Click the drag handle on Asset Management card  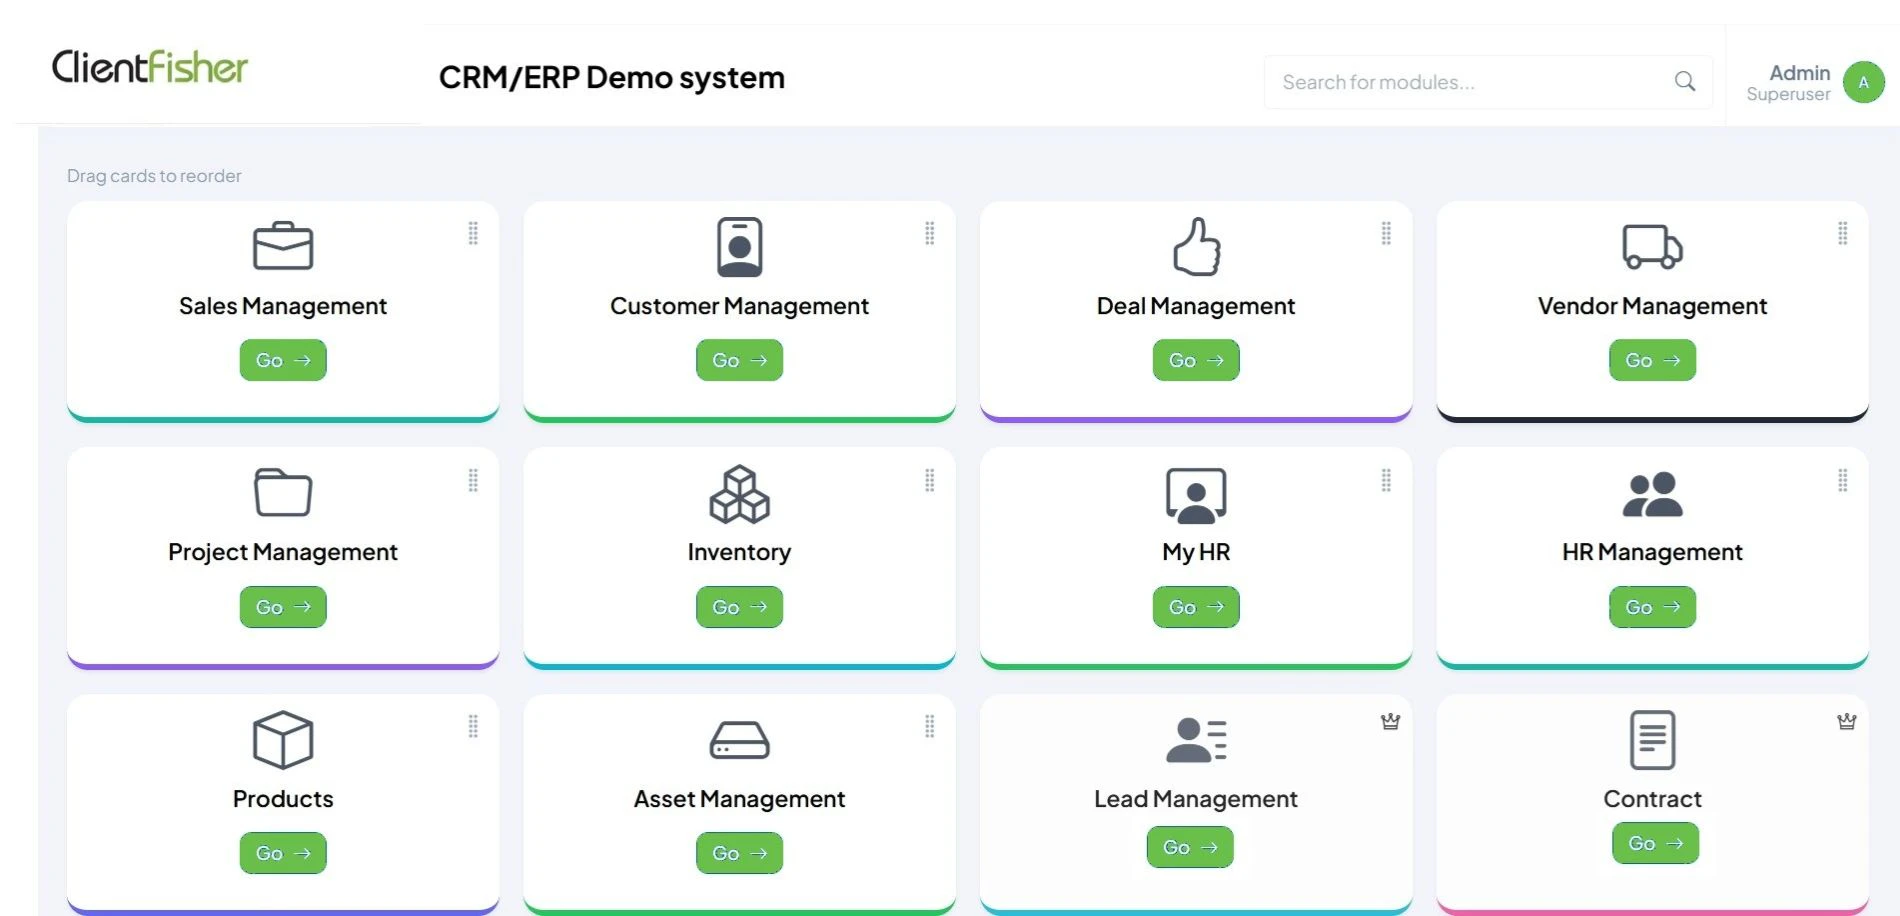(930, 727)
